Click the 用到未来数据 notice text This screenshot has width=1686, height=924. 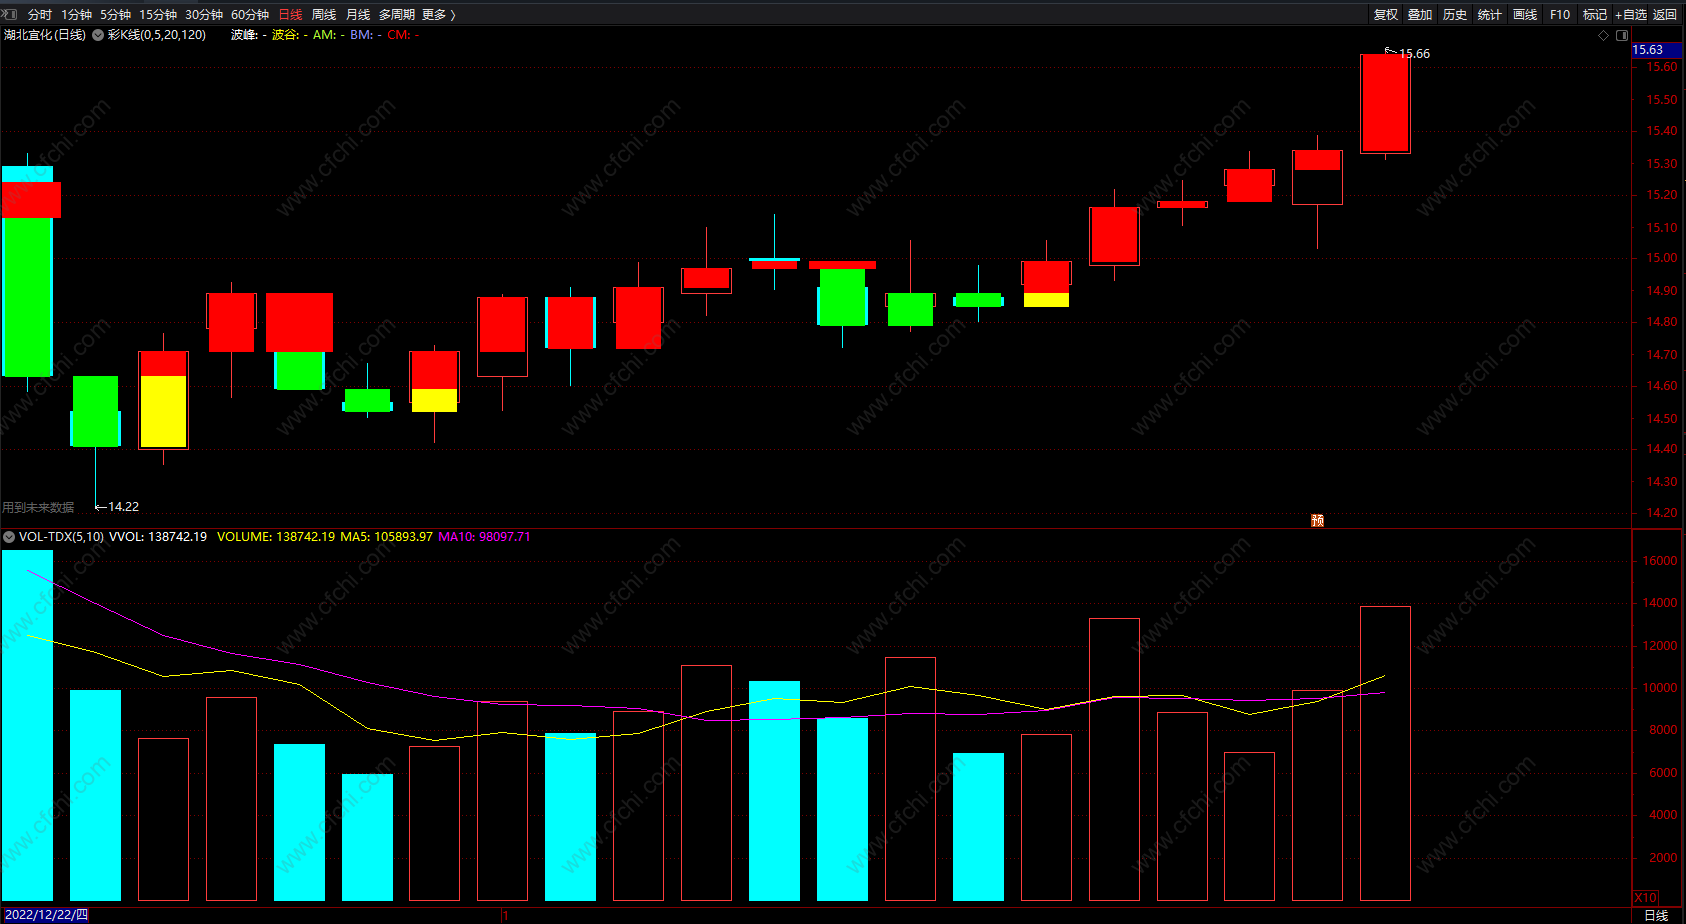click(38, 508)
